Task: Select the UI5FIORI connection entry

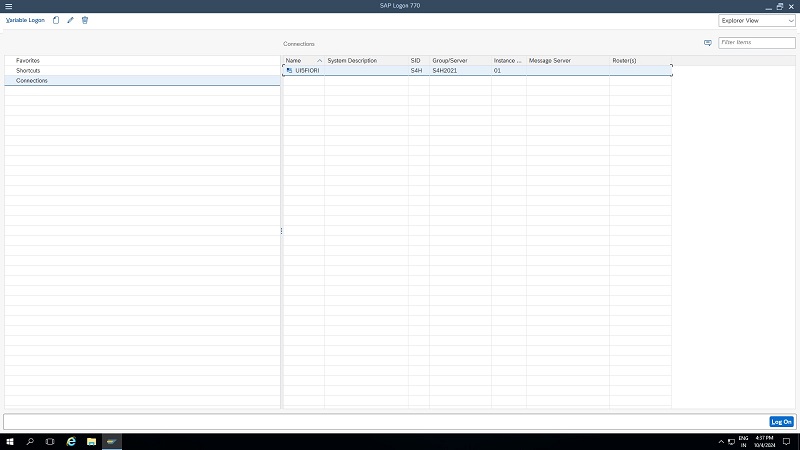Action: click(x=307, y=70)
